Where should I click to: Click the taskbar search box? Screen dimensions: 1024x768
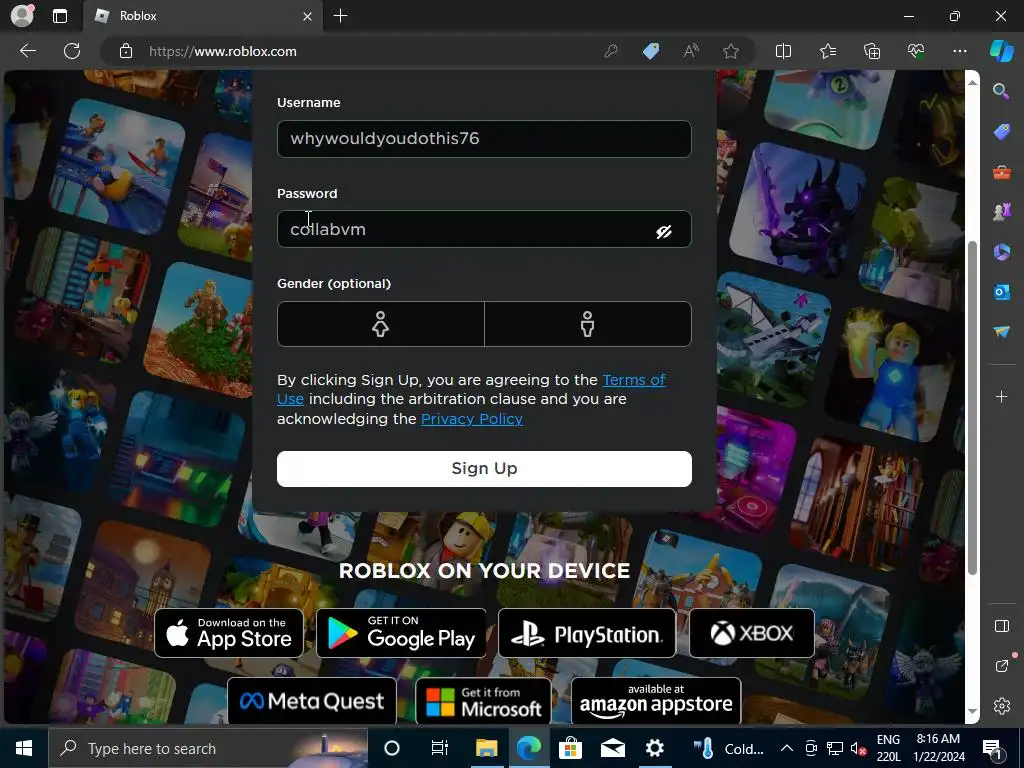click(x=208, y=748)
